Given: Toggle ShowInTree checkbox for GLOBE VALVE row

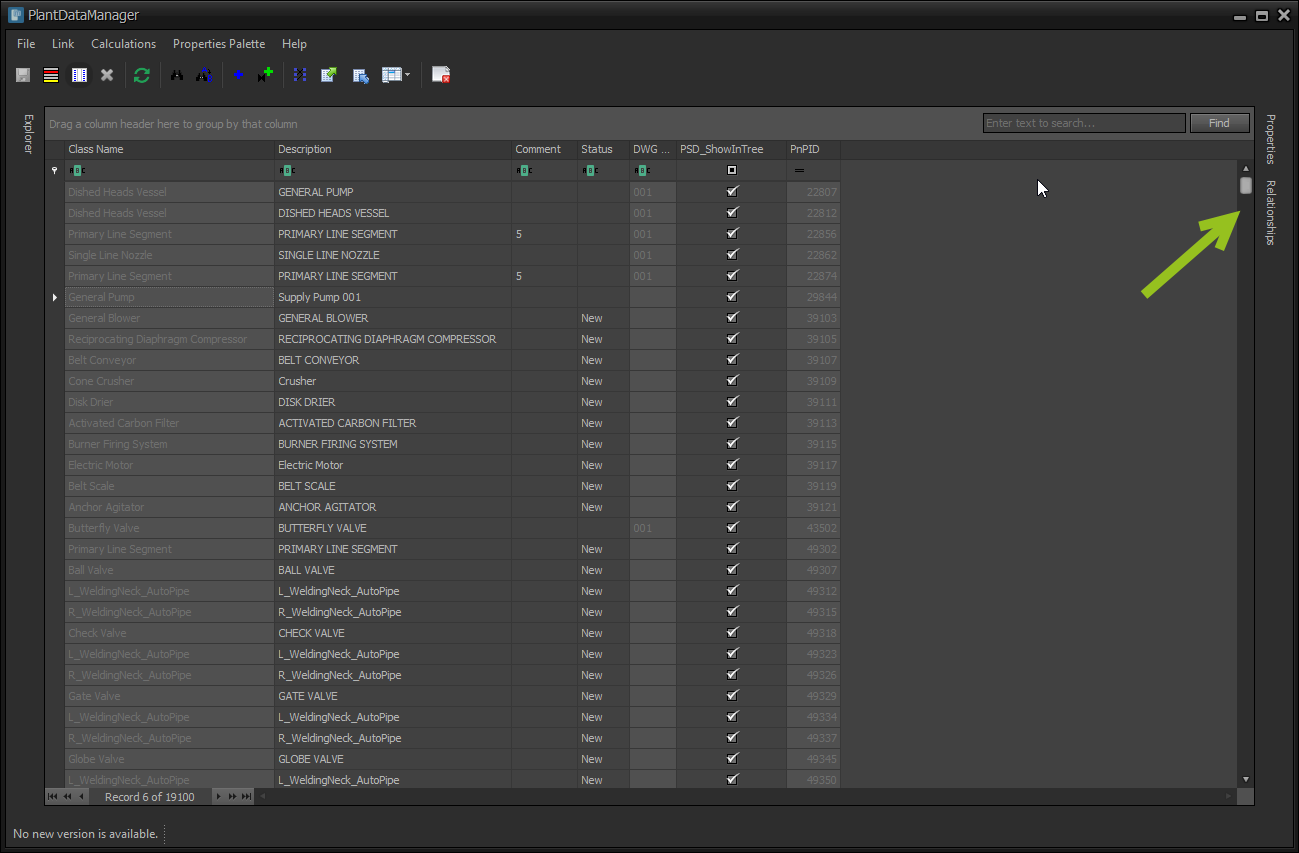Looking at the screenshot, I should [x=732, y=758].
